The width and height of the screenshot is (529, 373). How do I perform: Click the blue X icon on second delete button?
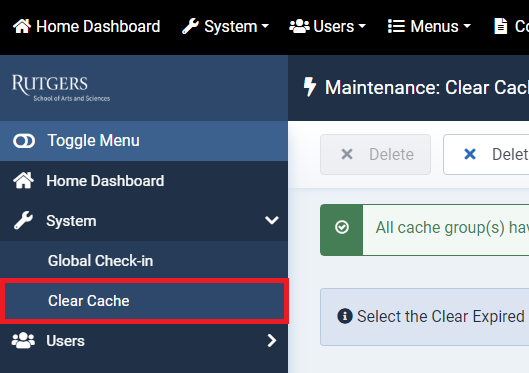pos(470,154)
